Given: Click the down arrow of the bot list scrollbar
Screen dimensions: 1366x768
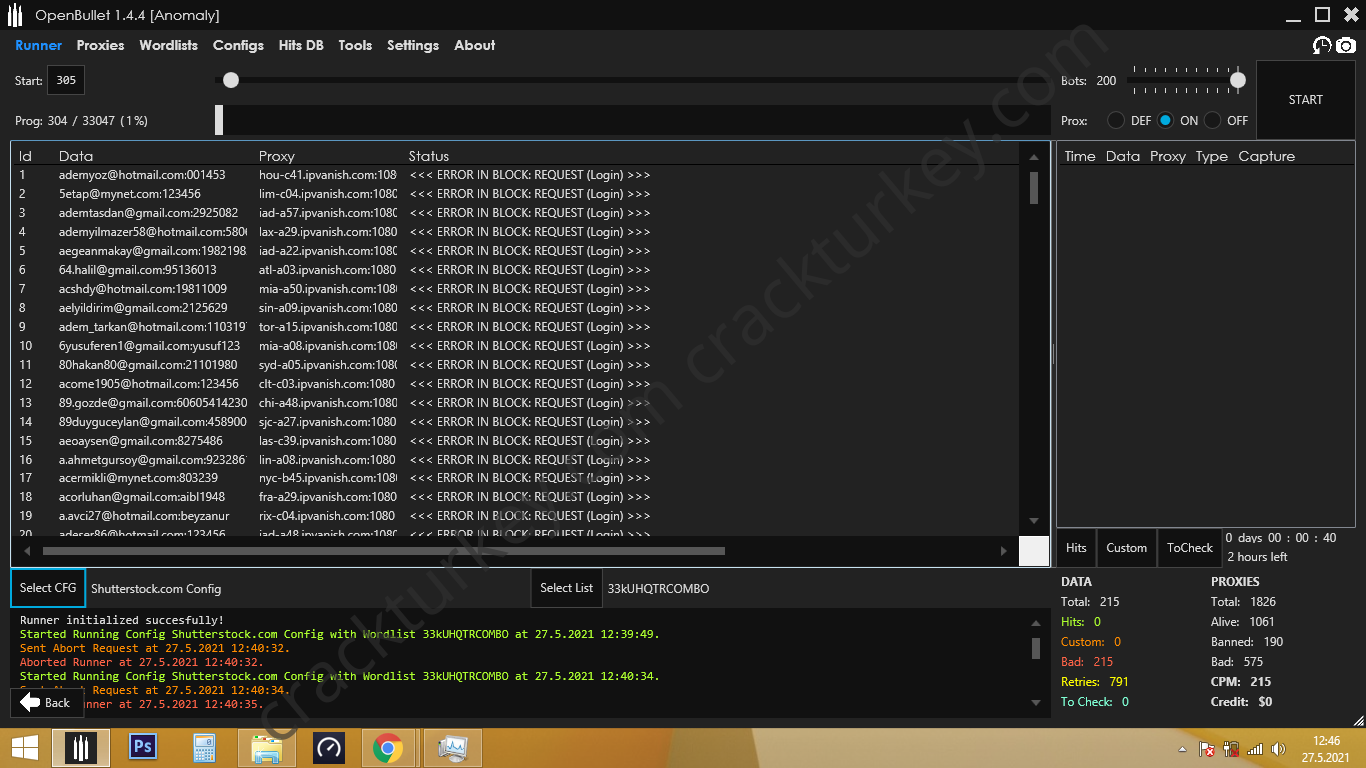Looking at the screenshot, I should pyautogui.click(x=1034, y=521).
